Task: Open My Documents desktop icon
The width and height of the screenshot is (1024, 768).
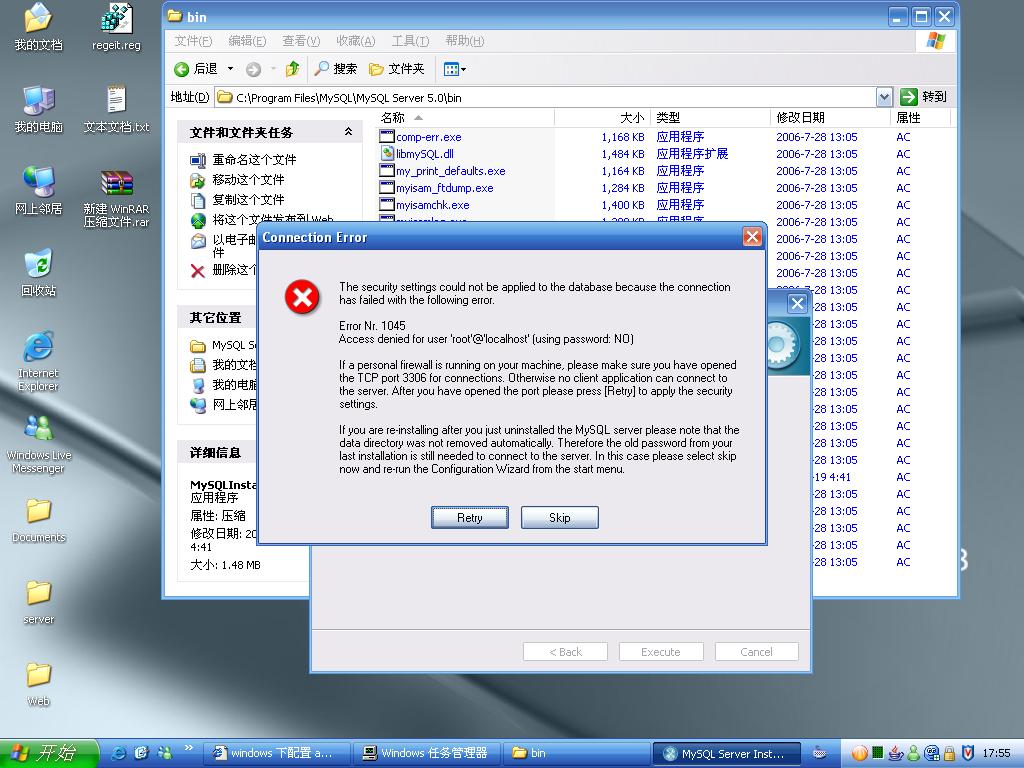Action: click(39, 27)
